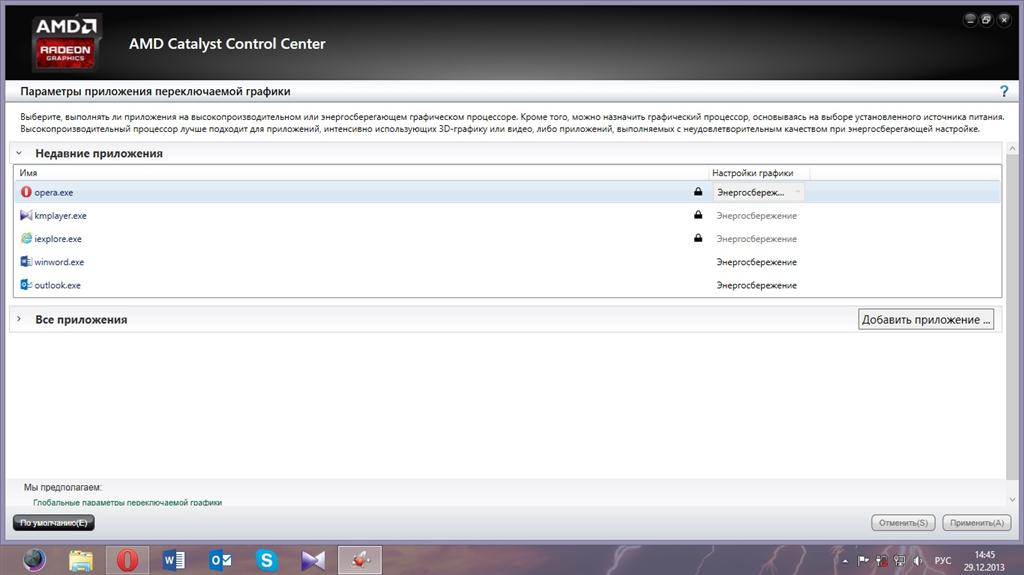Click the opera.exe application icon

point(26,192)
